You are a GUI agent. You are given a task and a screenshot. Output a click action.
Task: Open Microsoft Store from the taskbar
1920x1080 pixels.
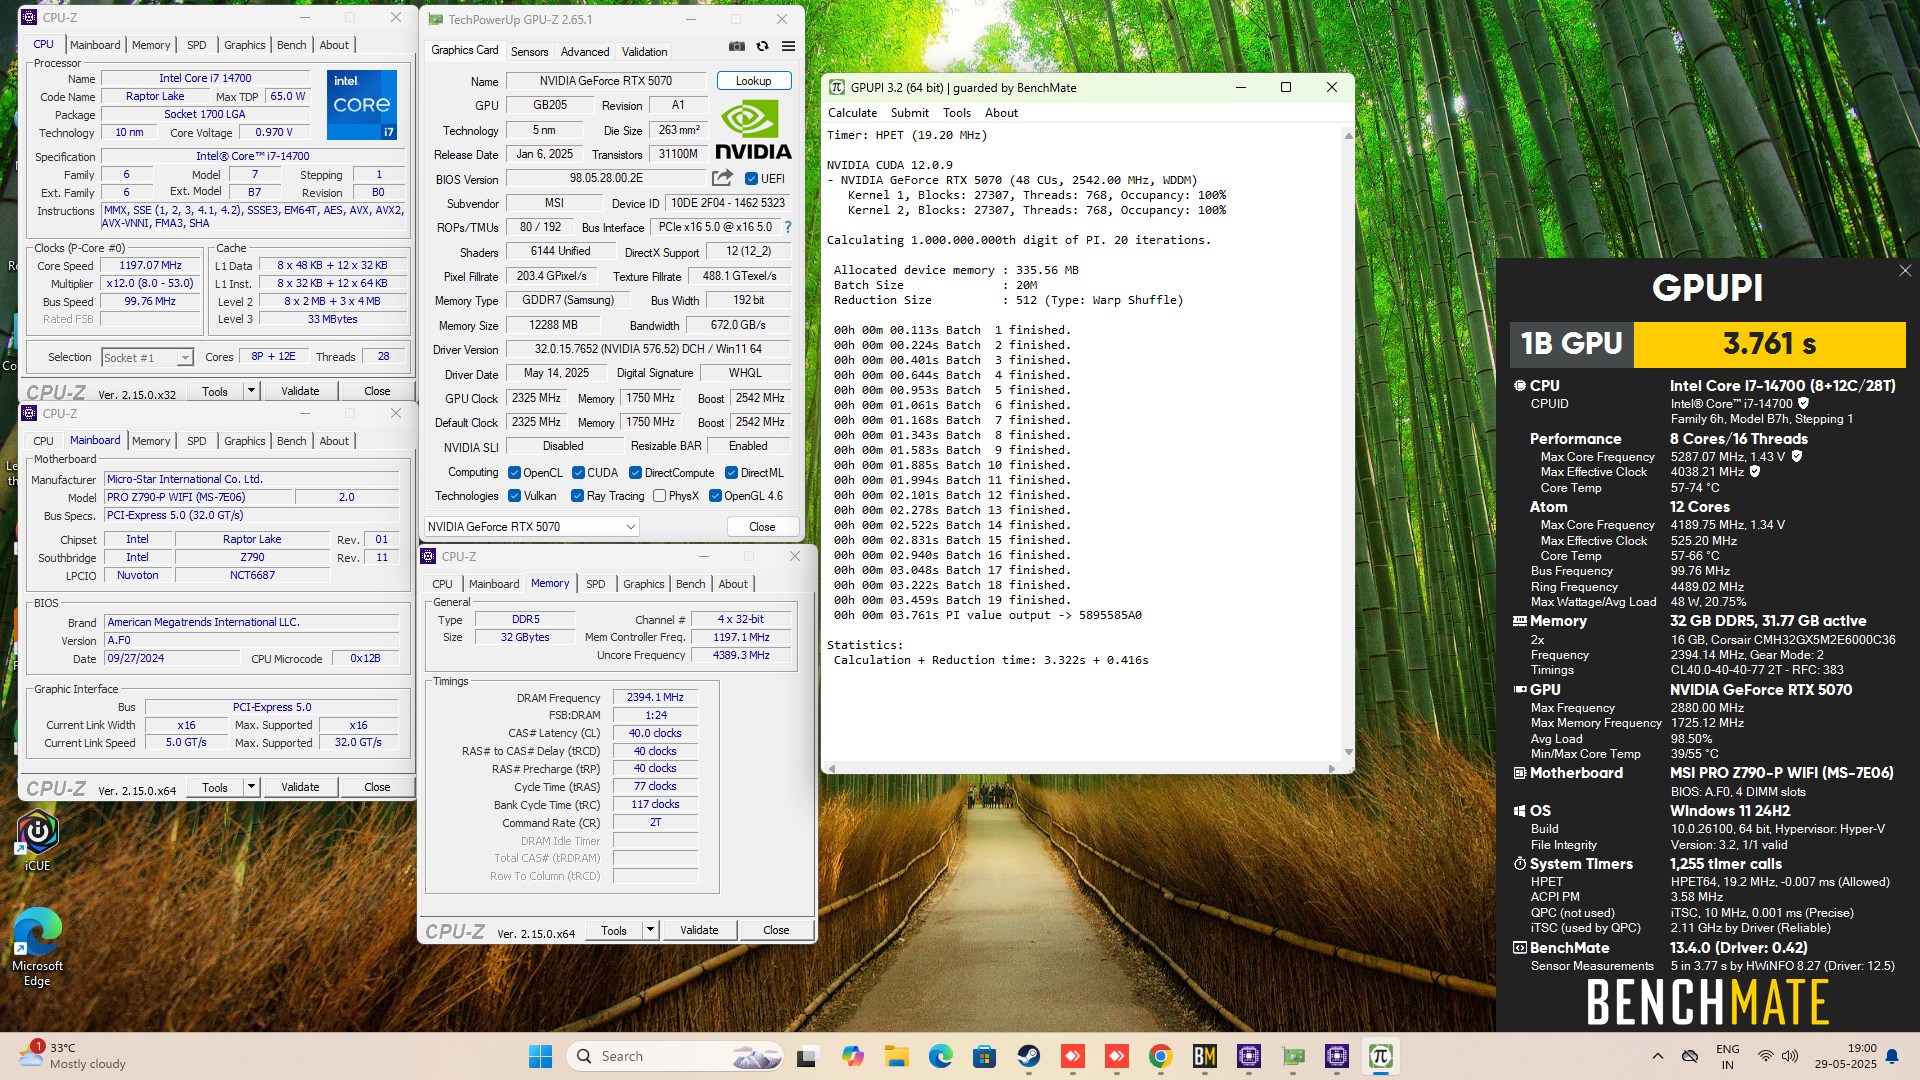tap(984, 1056)
